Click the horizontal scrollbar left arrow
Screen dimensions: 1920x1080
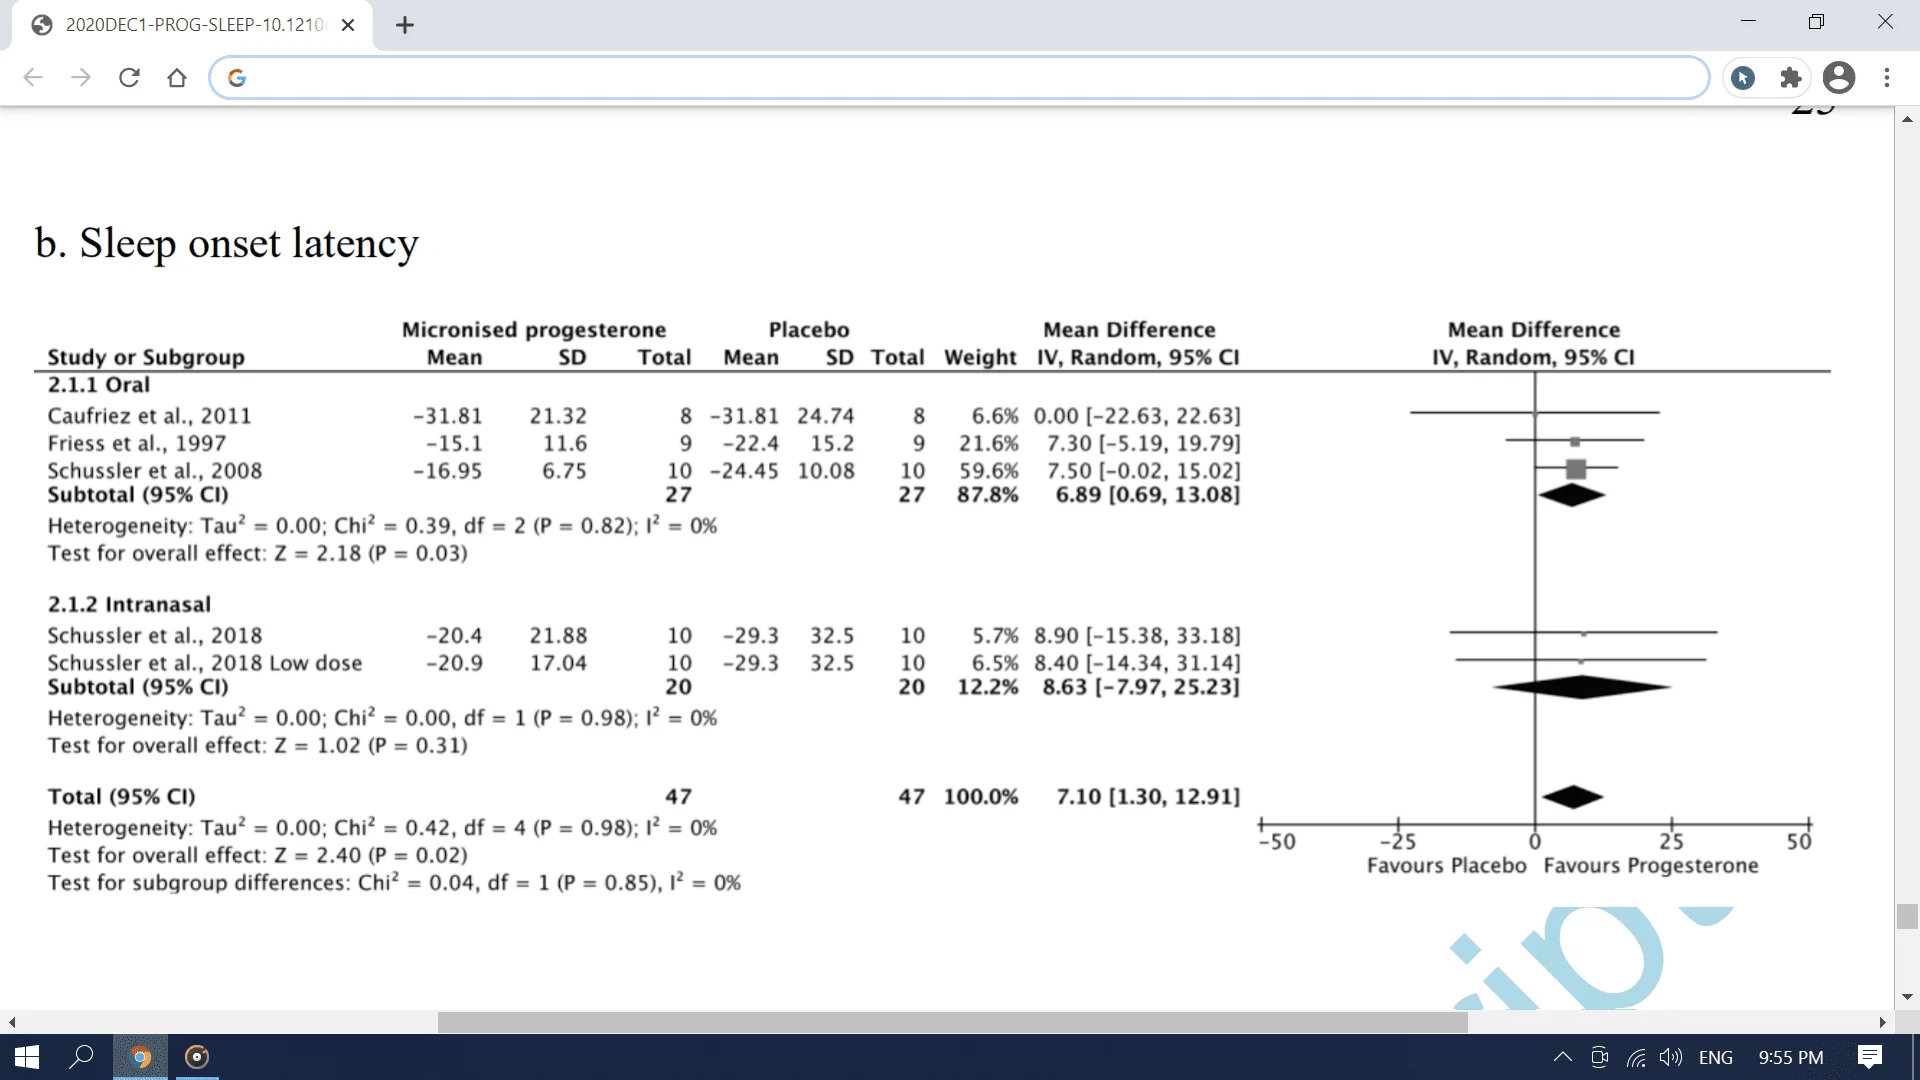point(12,1022)
